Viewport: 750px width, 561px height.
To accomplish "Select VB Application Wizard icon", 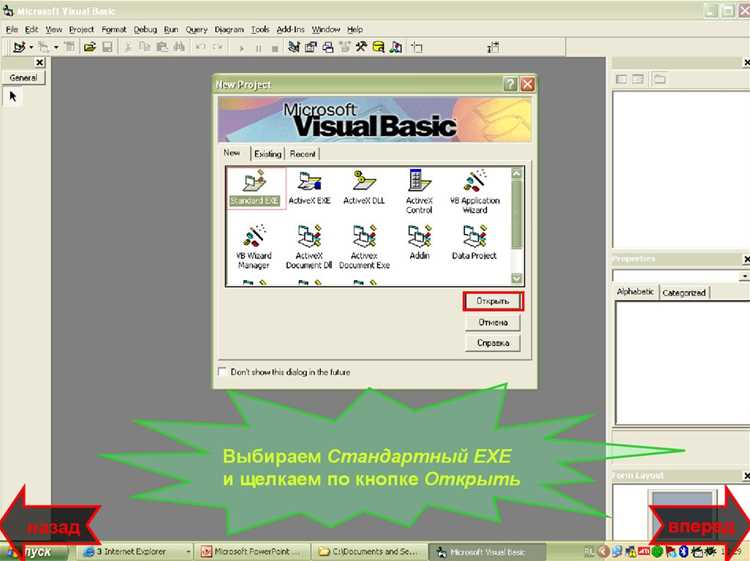I will (475, 191).
